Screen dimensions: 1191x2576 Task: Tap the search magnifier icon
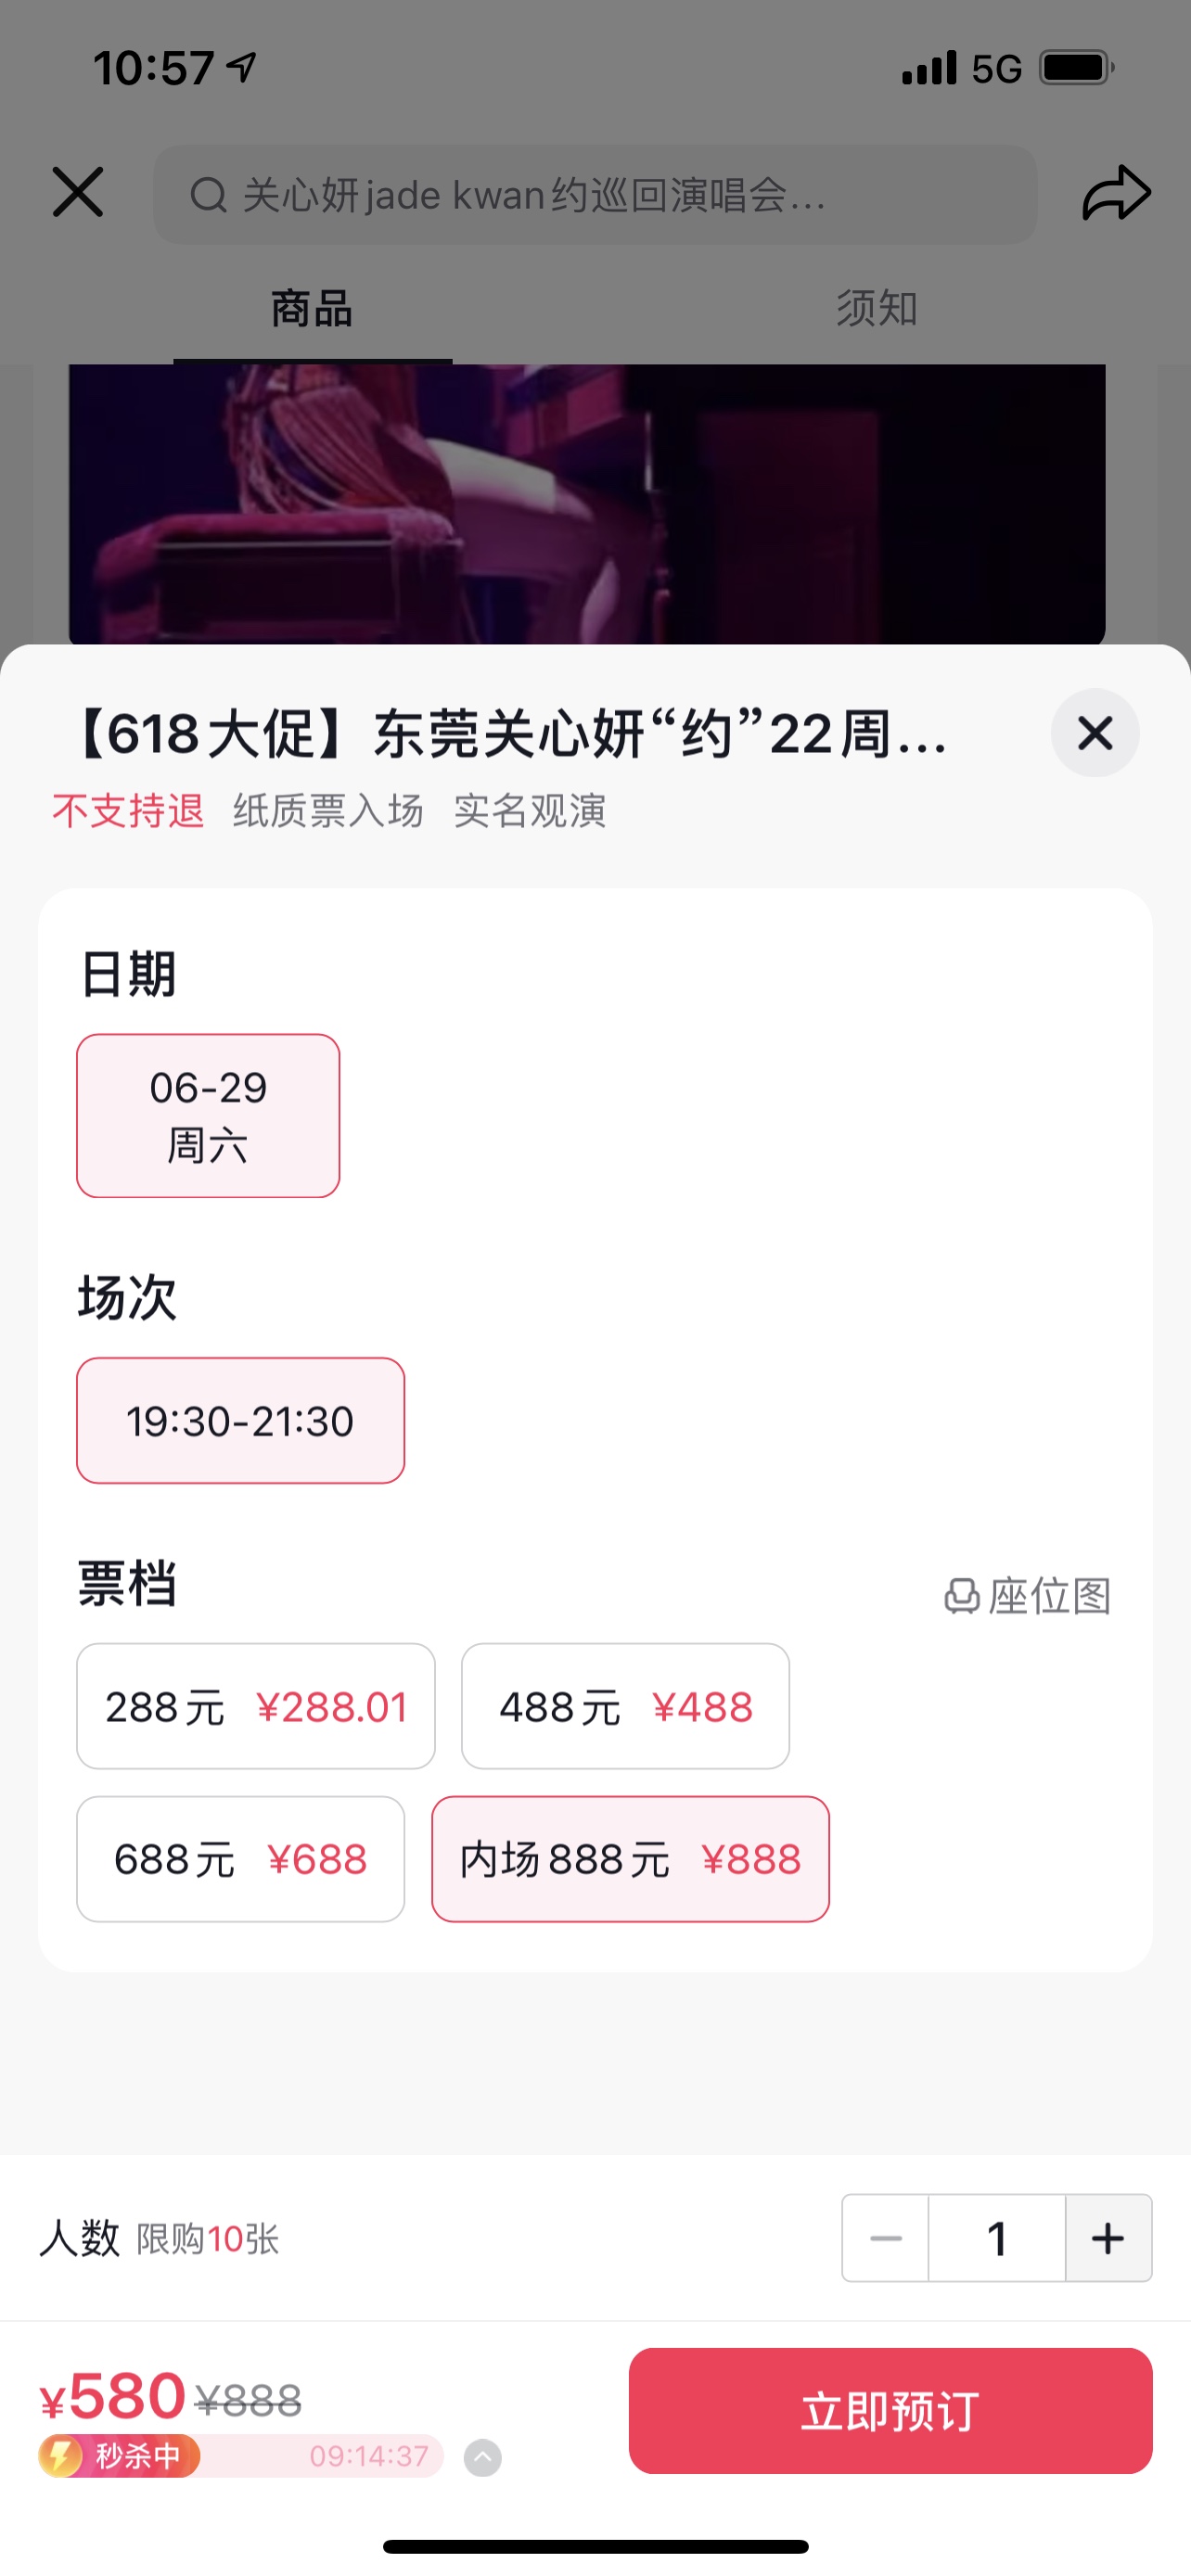[x=208, y=195]
